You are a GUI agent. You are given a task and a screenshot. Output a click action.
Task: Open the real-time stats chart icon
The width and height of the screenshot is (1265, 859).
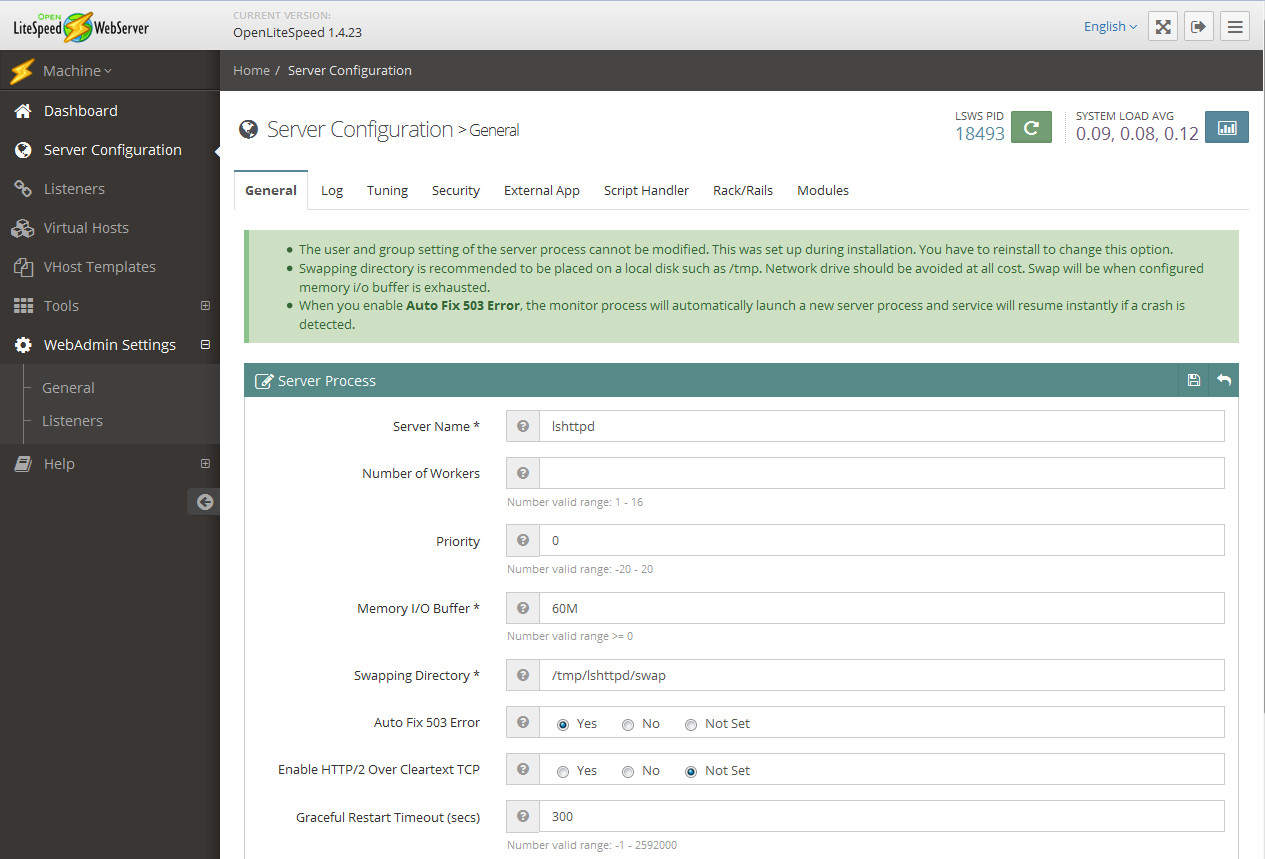(x=1227, y=127)
